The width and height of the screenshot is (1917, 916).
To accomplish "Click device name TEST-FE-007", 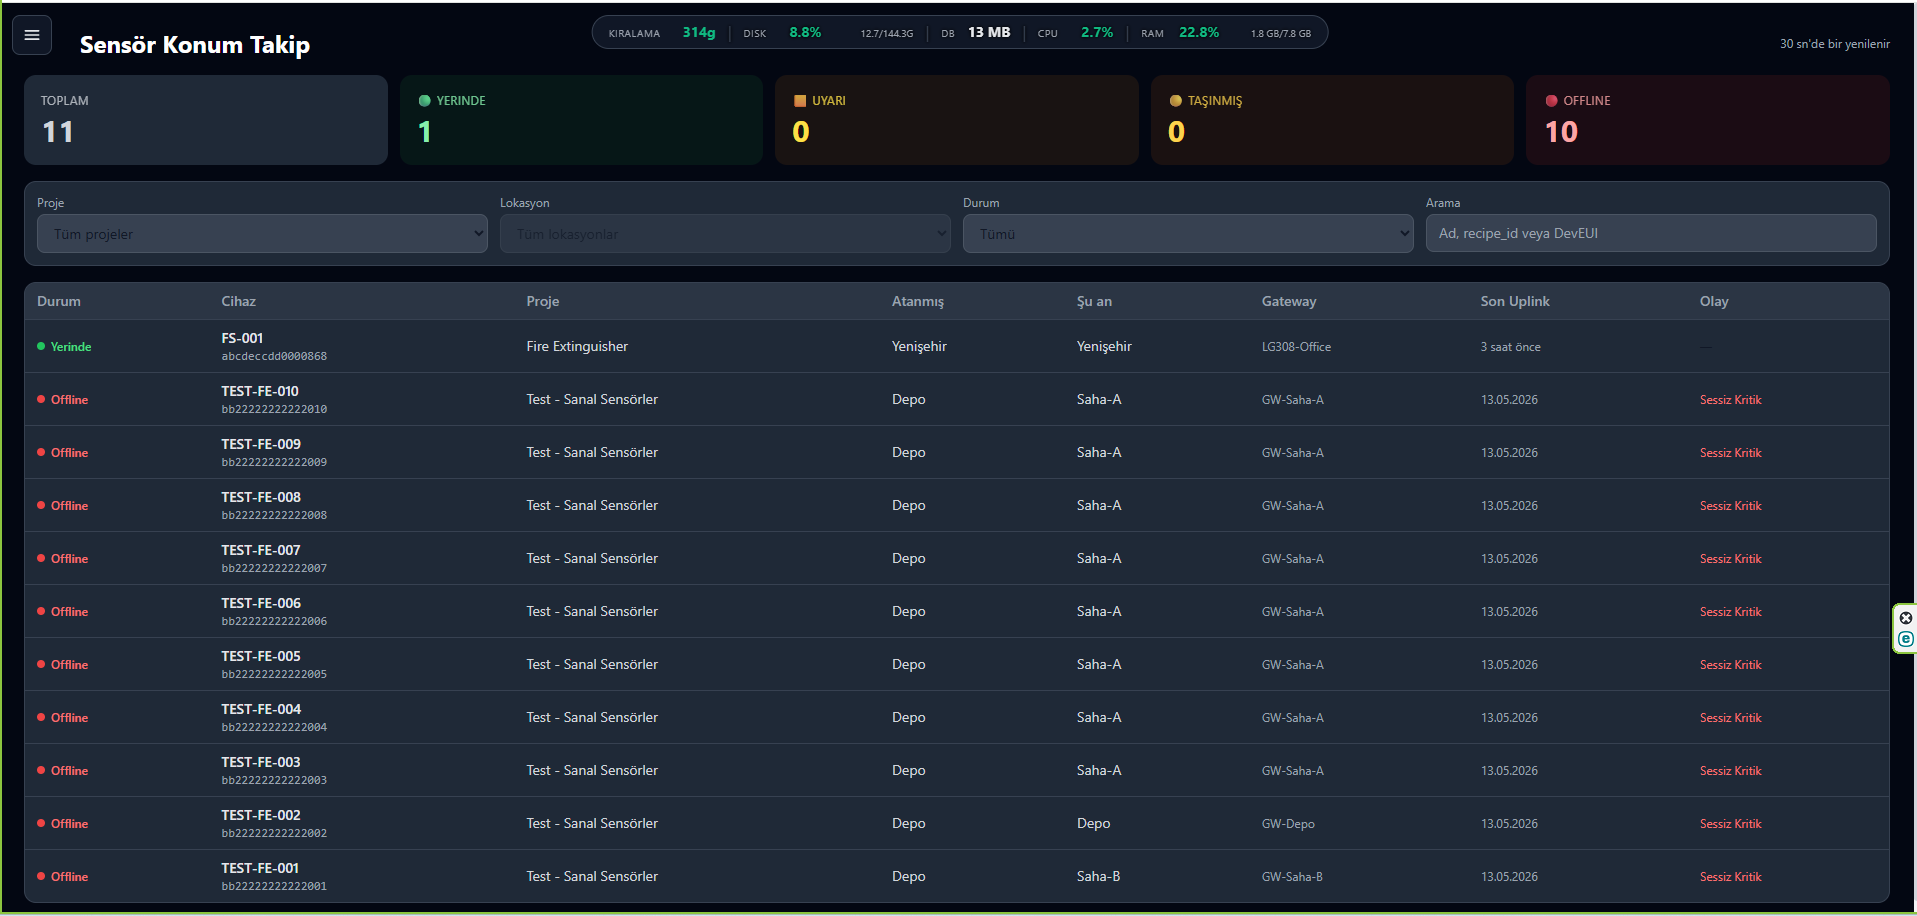I will click(x=261, y=550).
